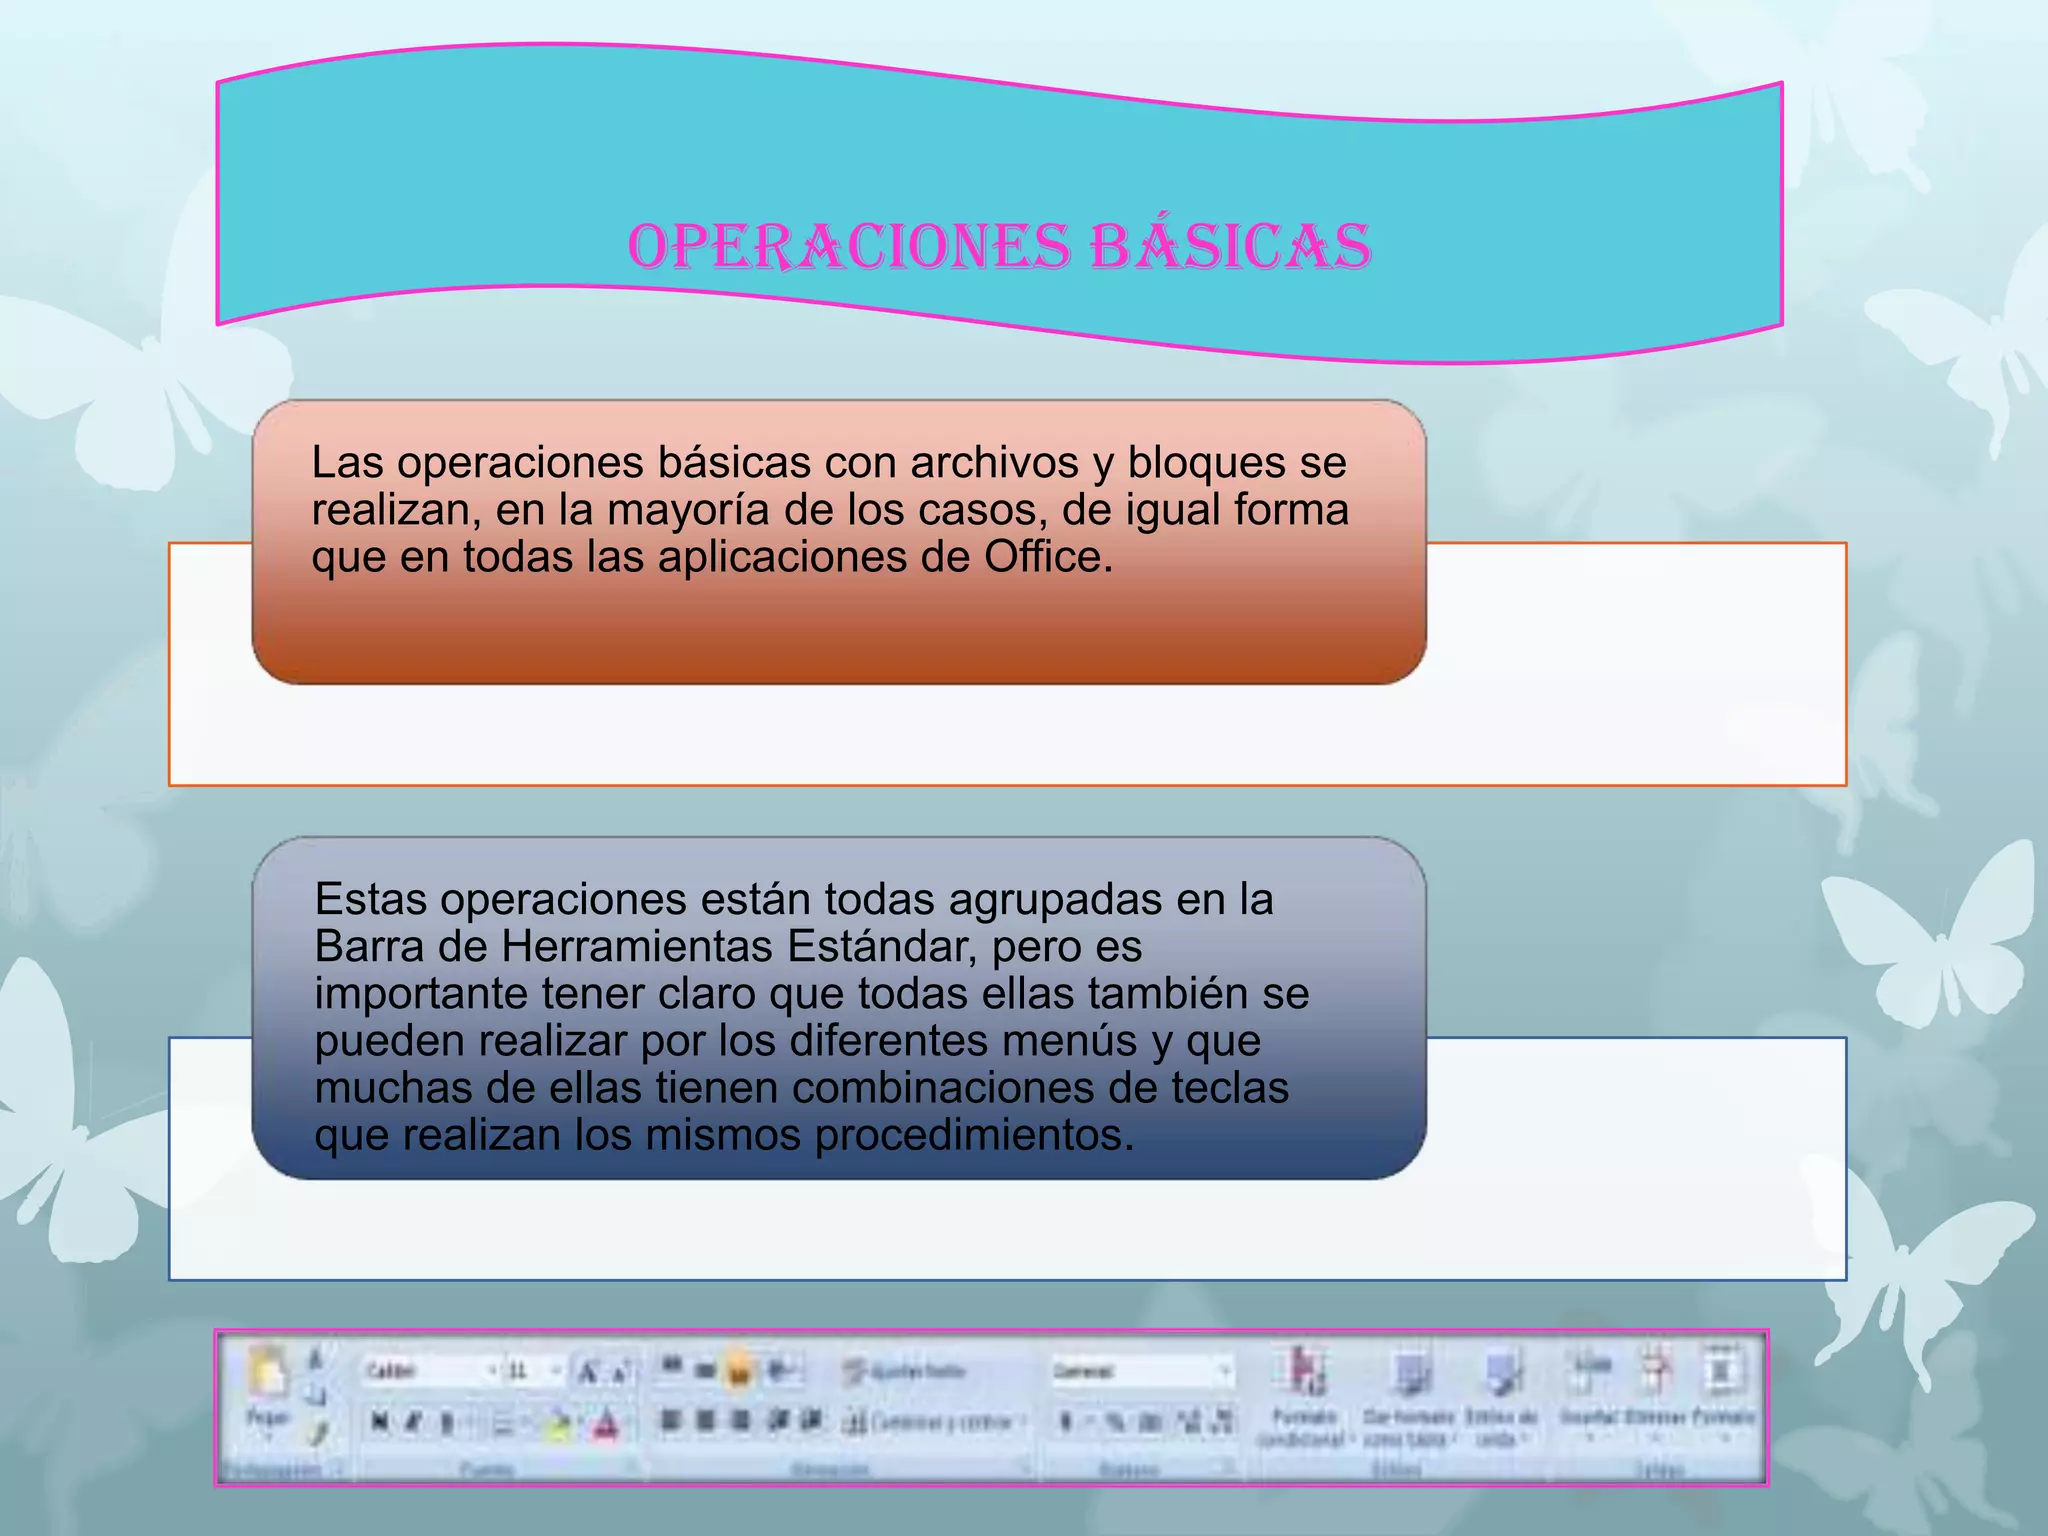
Task: Click the increase indent icon
Action: pyautogui.click(x=812, y=1420)
